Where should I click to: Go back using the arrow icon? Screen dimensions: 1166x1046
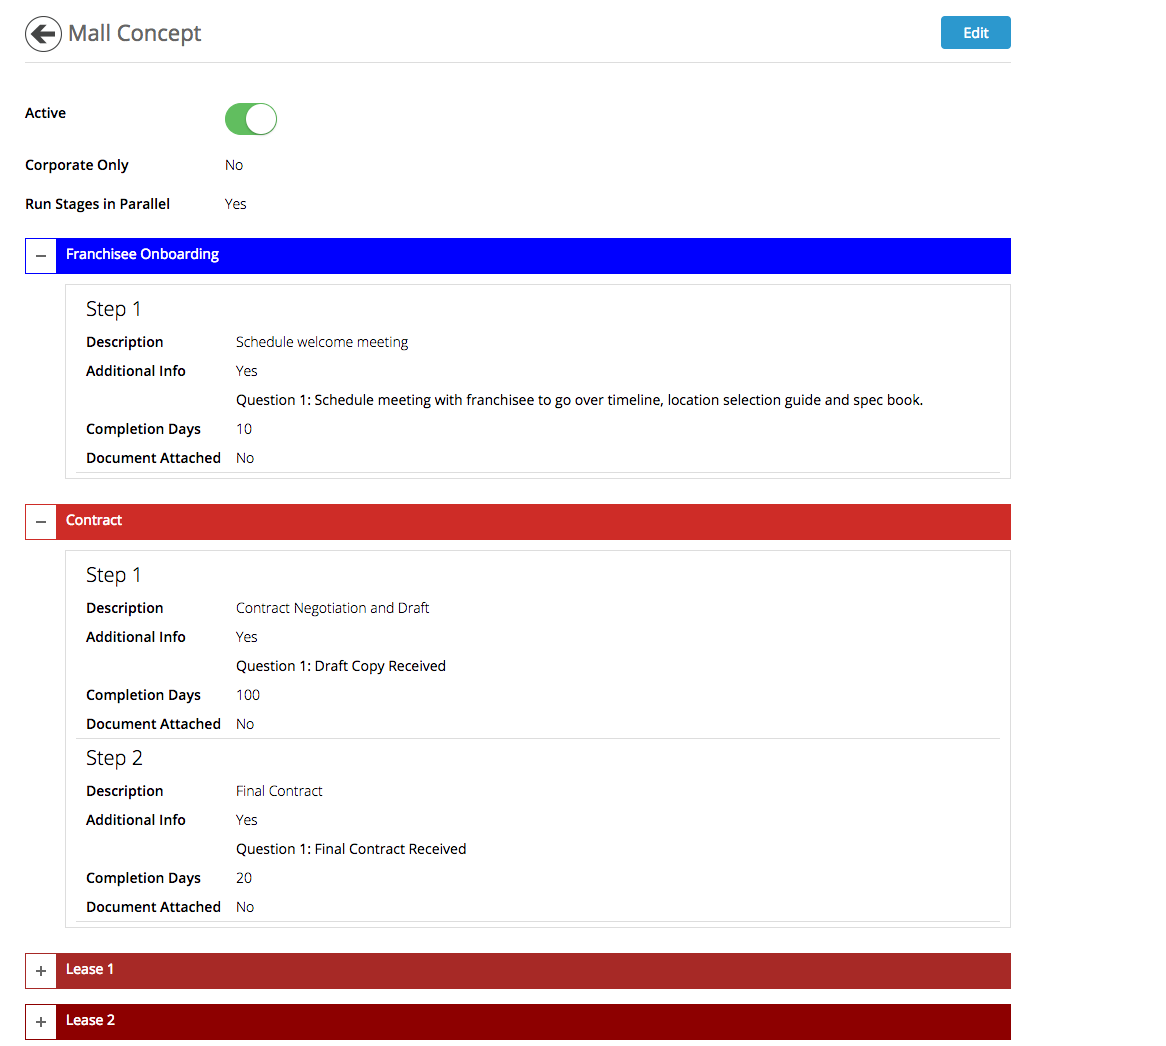point(43,33)
